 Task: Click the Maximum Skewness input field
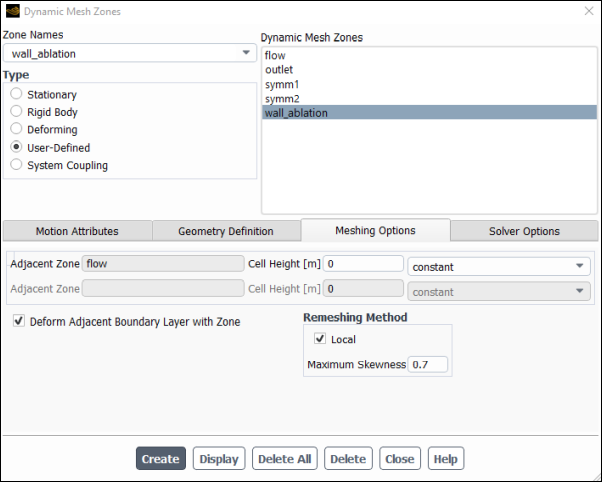point(428,364)
